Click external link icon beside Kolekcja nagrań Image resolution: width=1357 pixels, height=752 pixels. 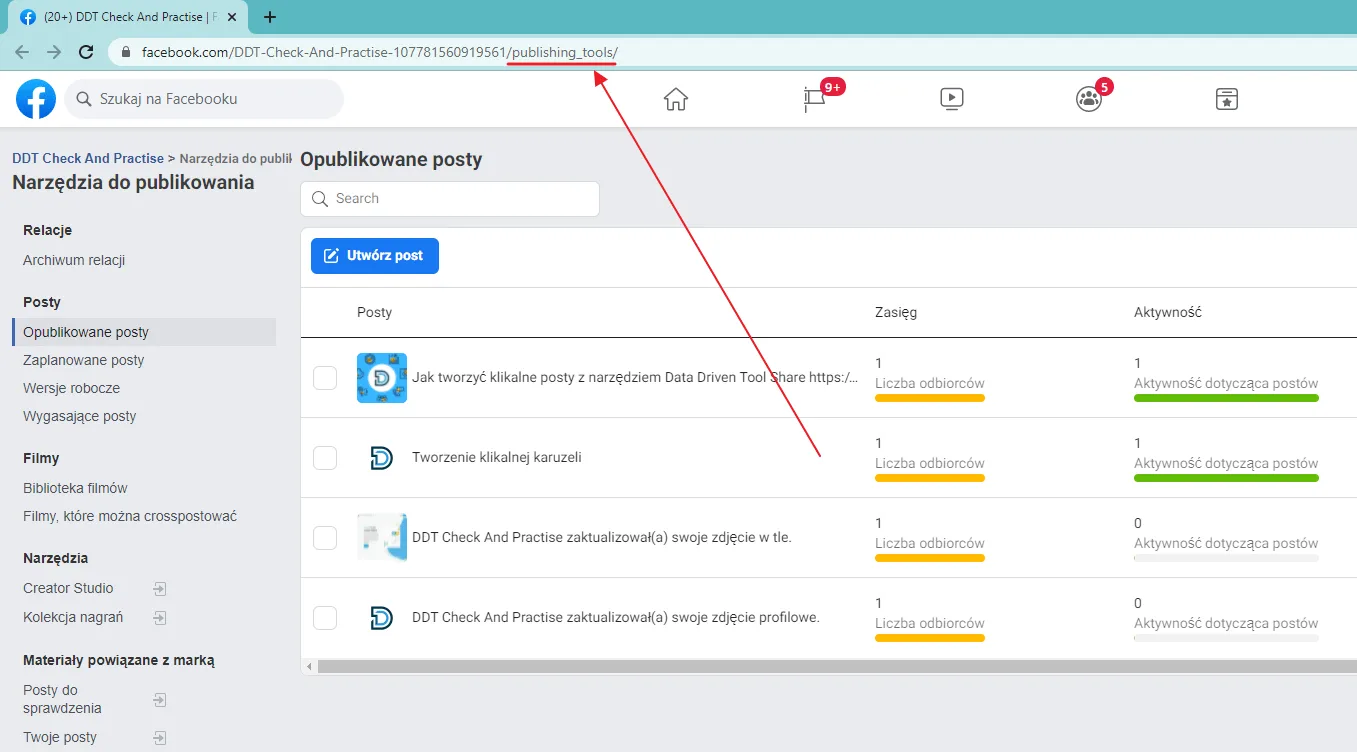point(160,618)
